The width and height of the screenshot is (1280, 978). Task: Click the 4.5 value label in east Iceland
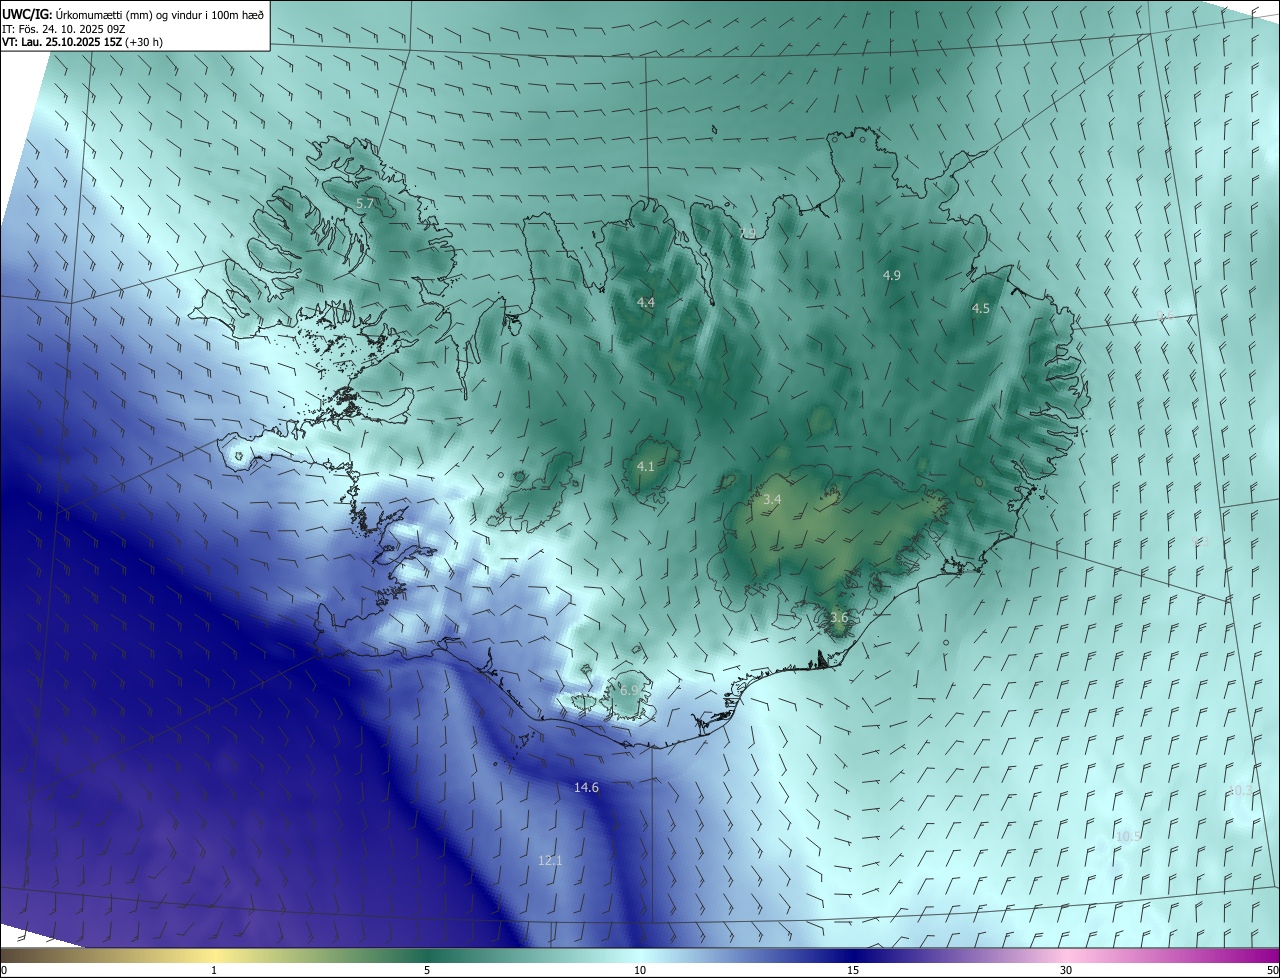click(981, 309)
